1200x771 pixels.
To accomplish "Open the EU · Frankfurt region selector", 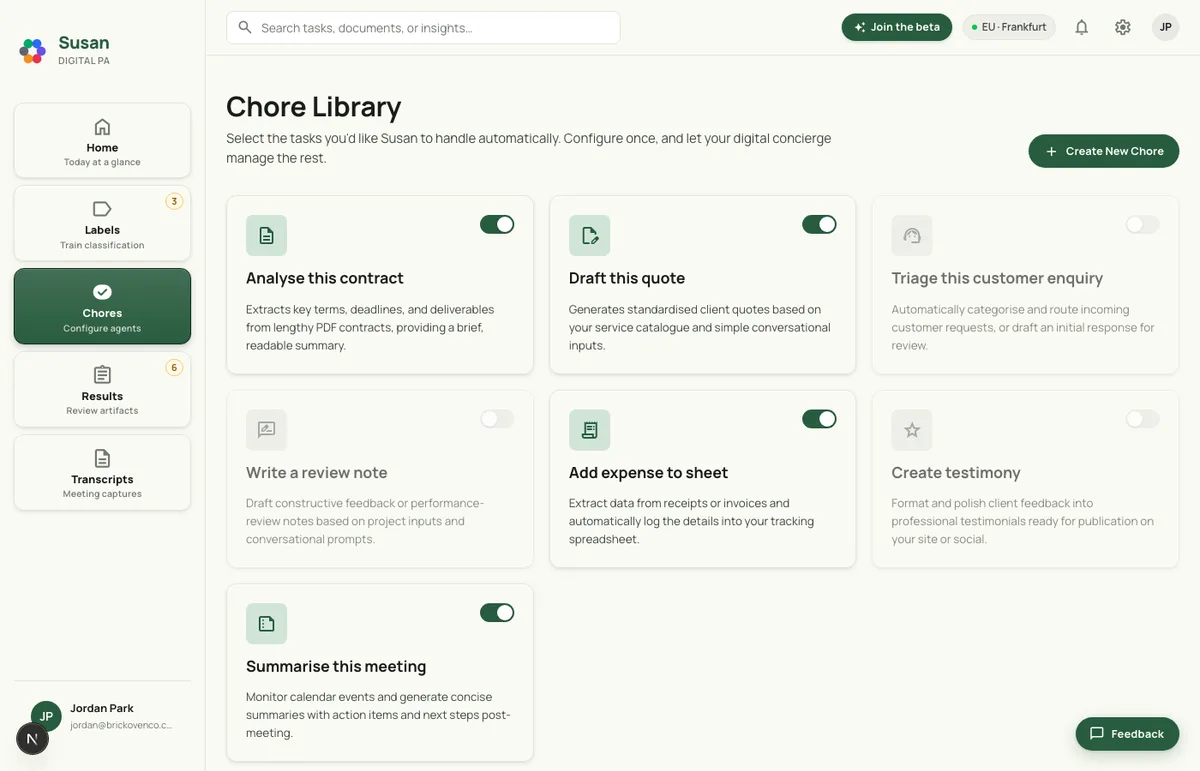I will pos(1009,27).
